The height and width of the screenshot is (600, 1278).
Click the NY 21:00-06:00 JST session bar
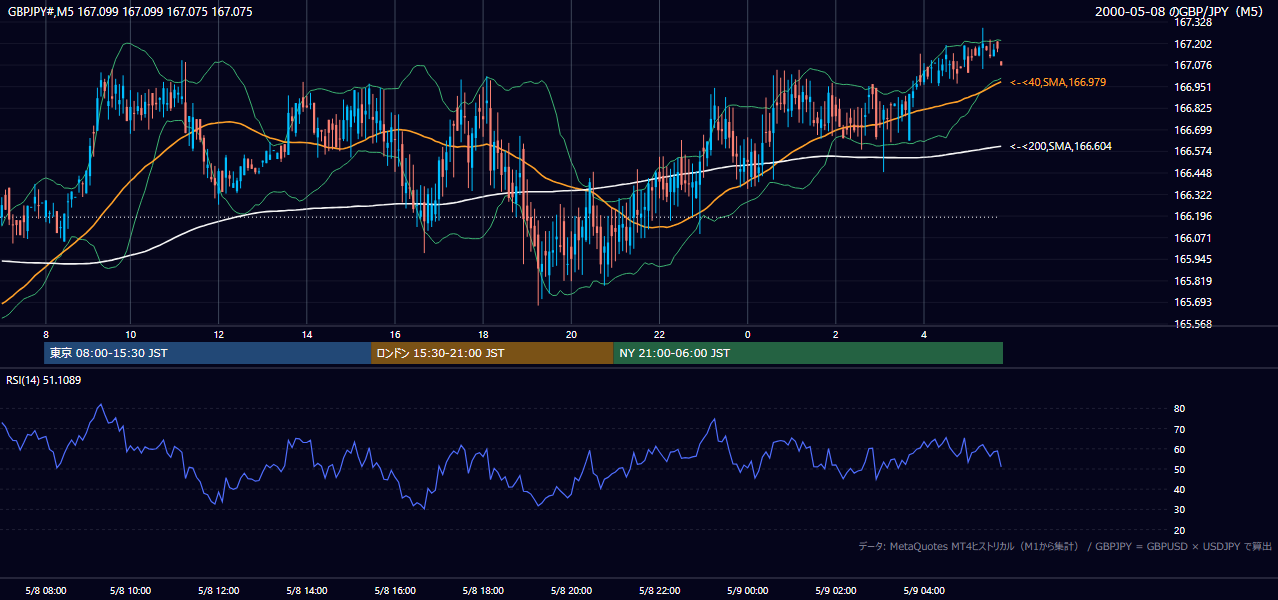pyautogui.click(x=808, y=353)
